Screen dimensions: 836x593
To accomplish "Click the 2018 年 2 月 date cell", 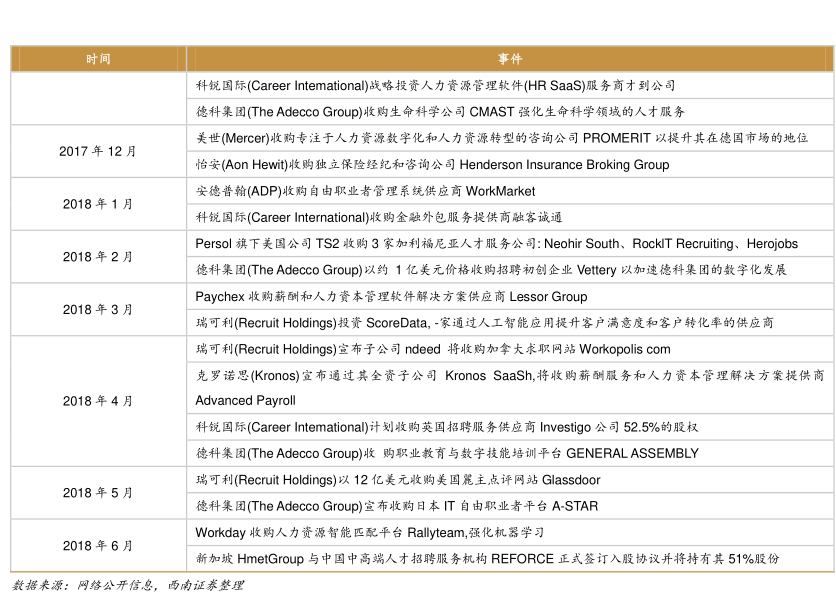I will point(98,257).
